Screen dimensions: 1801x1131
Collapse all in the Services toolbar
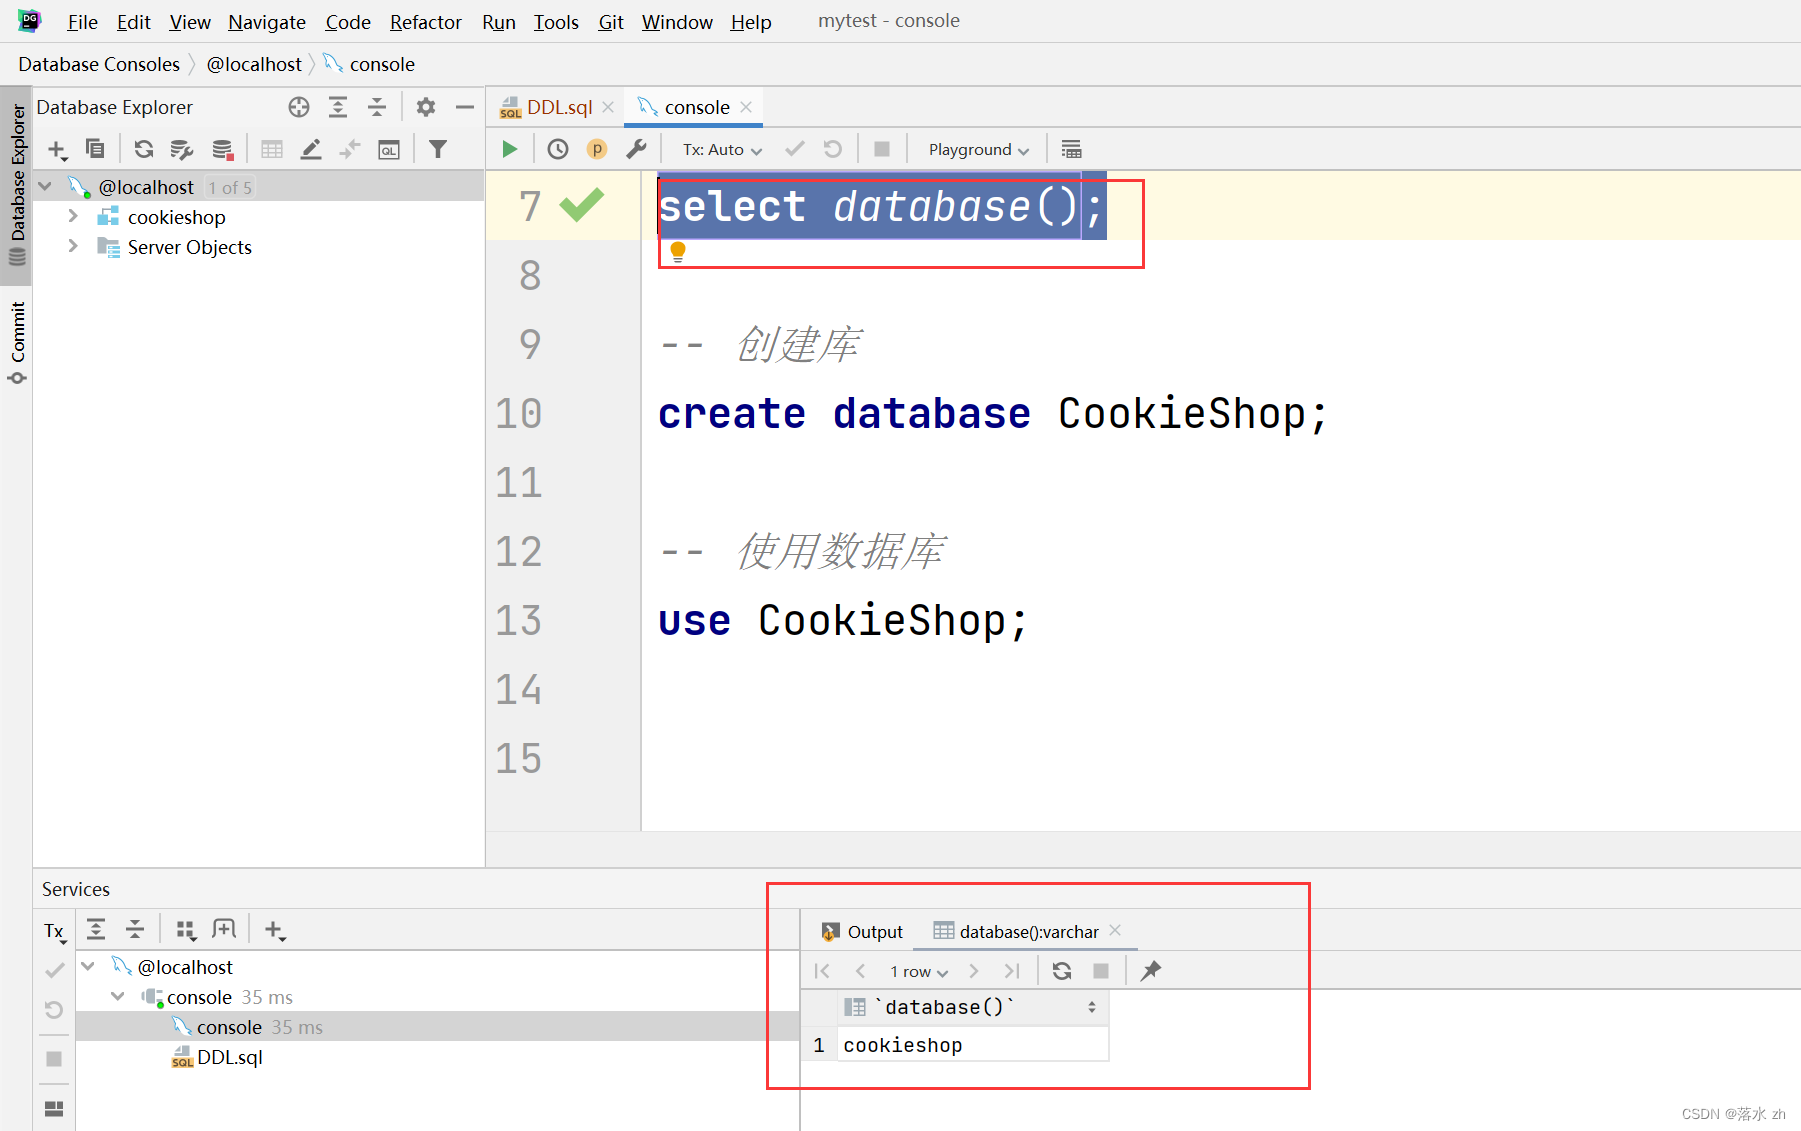135,930
